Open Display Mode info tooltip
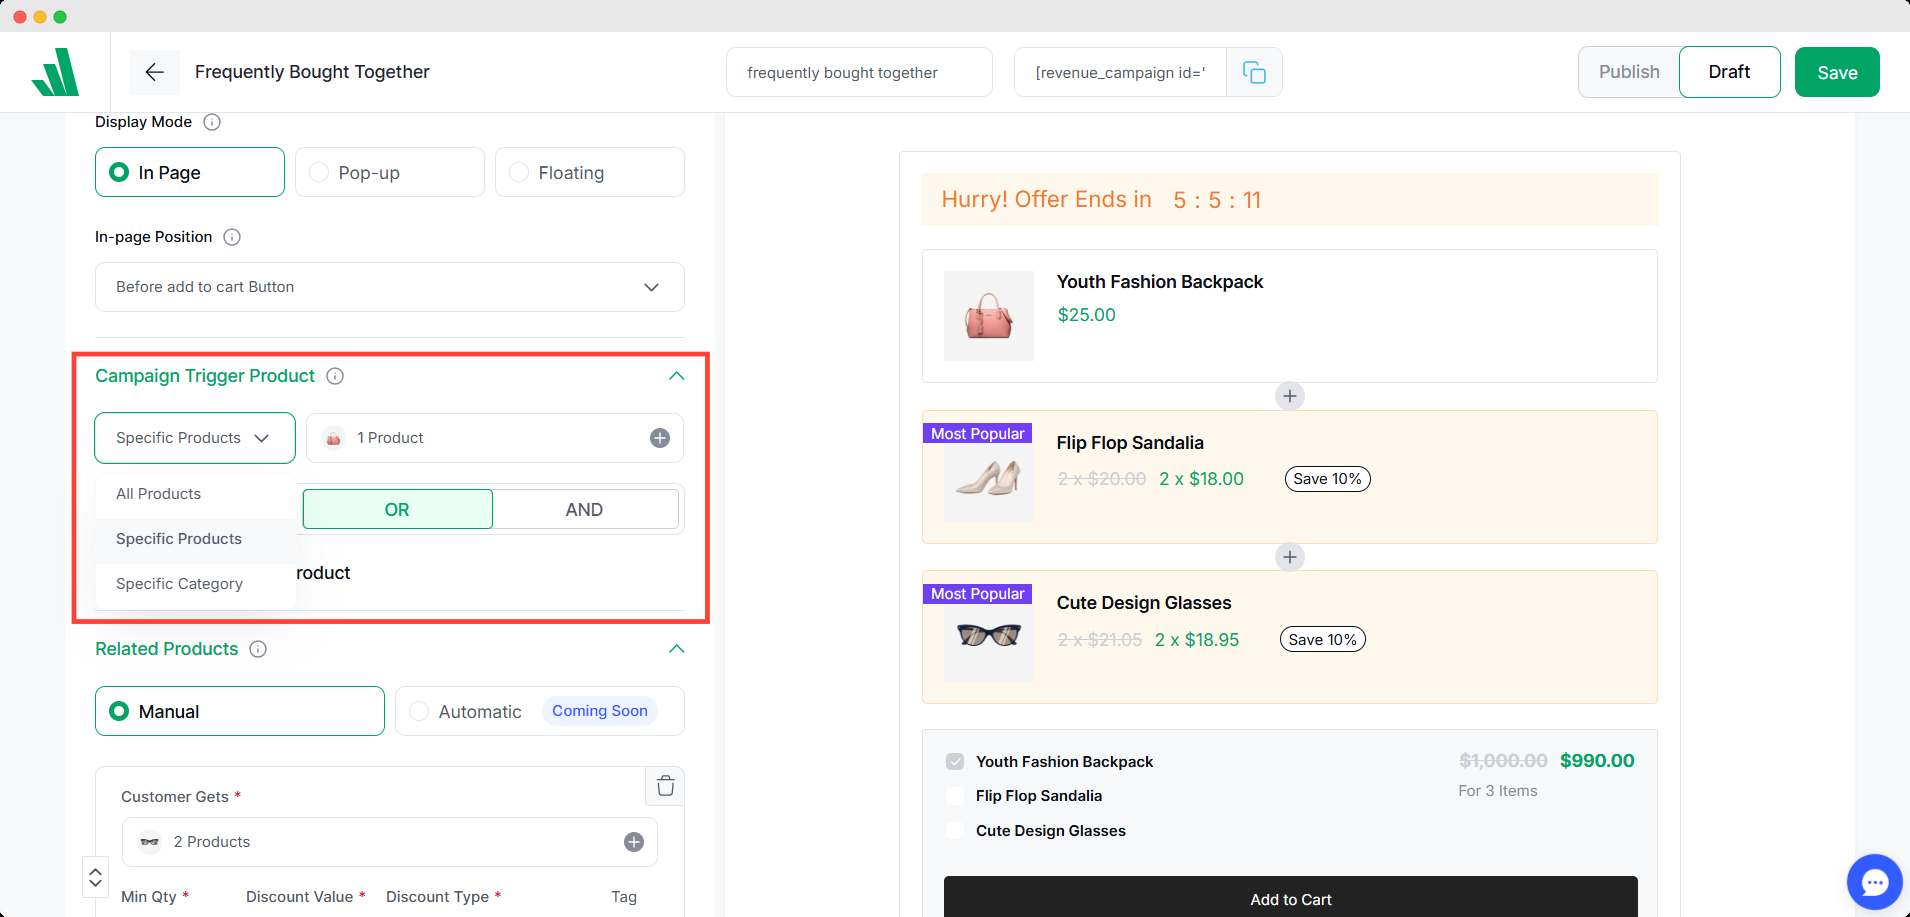The width and height of the screenshot is (1910, 917). tap(212, 122)
